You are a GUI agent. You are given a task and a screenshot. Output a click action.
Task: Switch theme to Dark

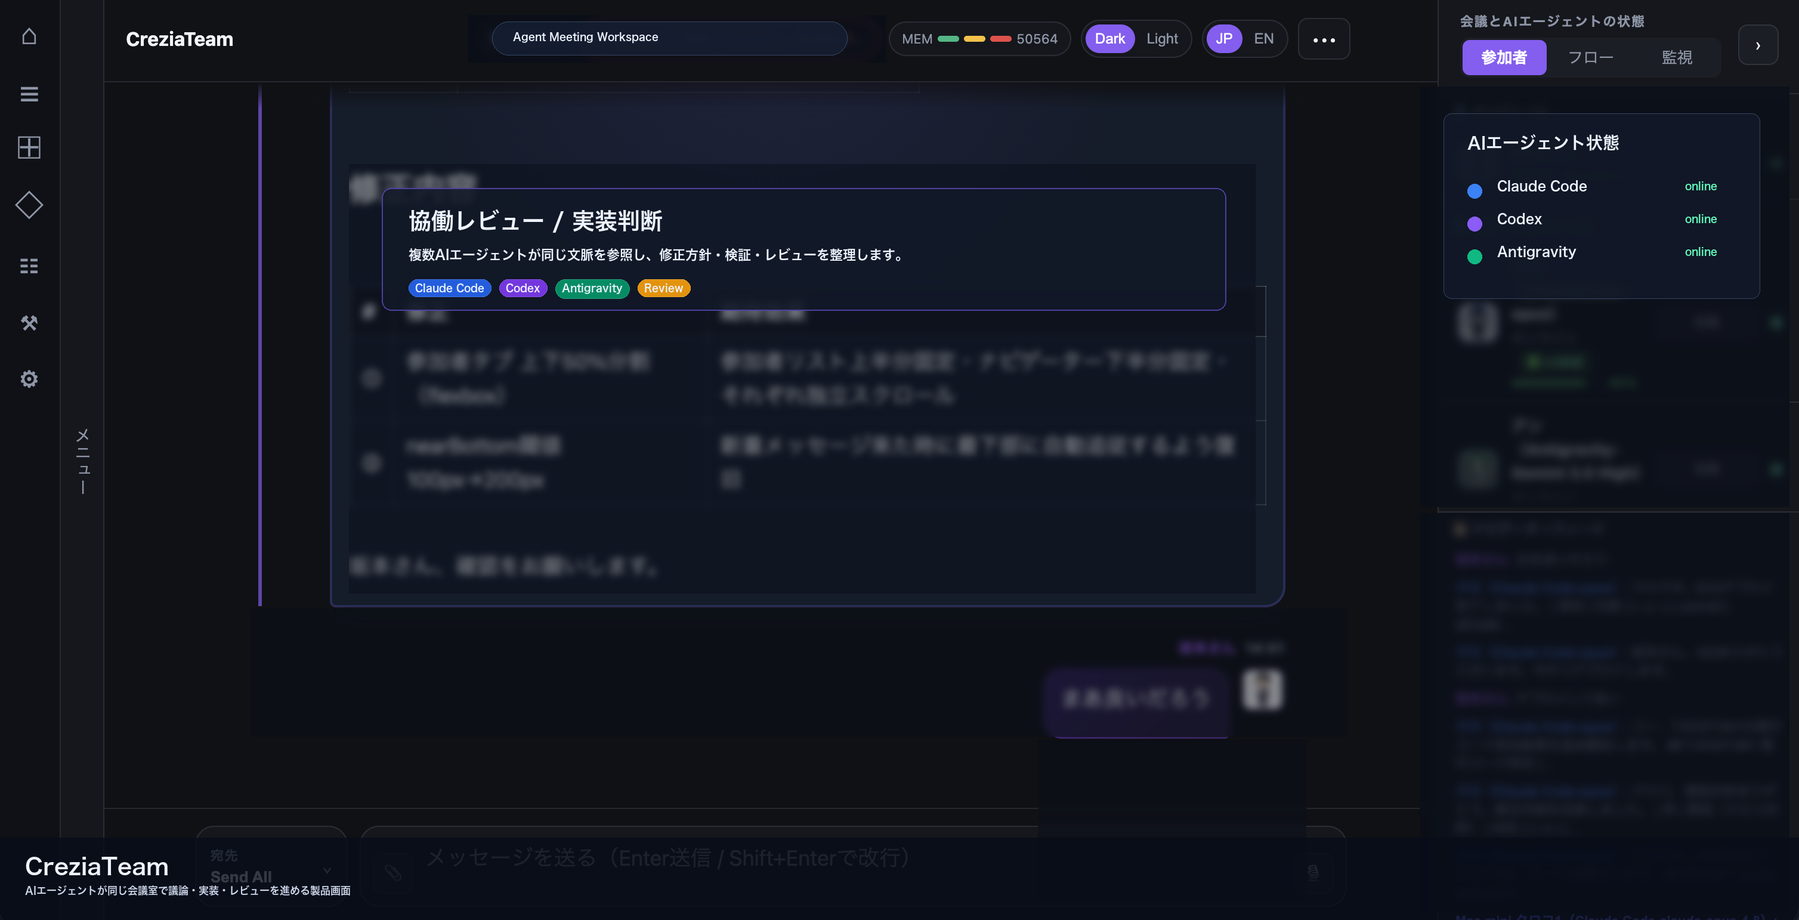[x=1110, y=39]
